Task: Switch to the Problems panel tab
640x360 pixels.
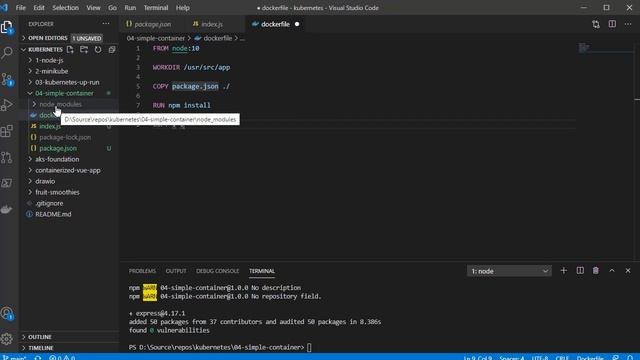Action: click(x=142, y=271)
